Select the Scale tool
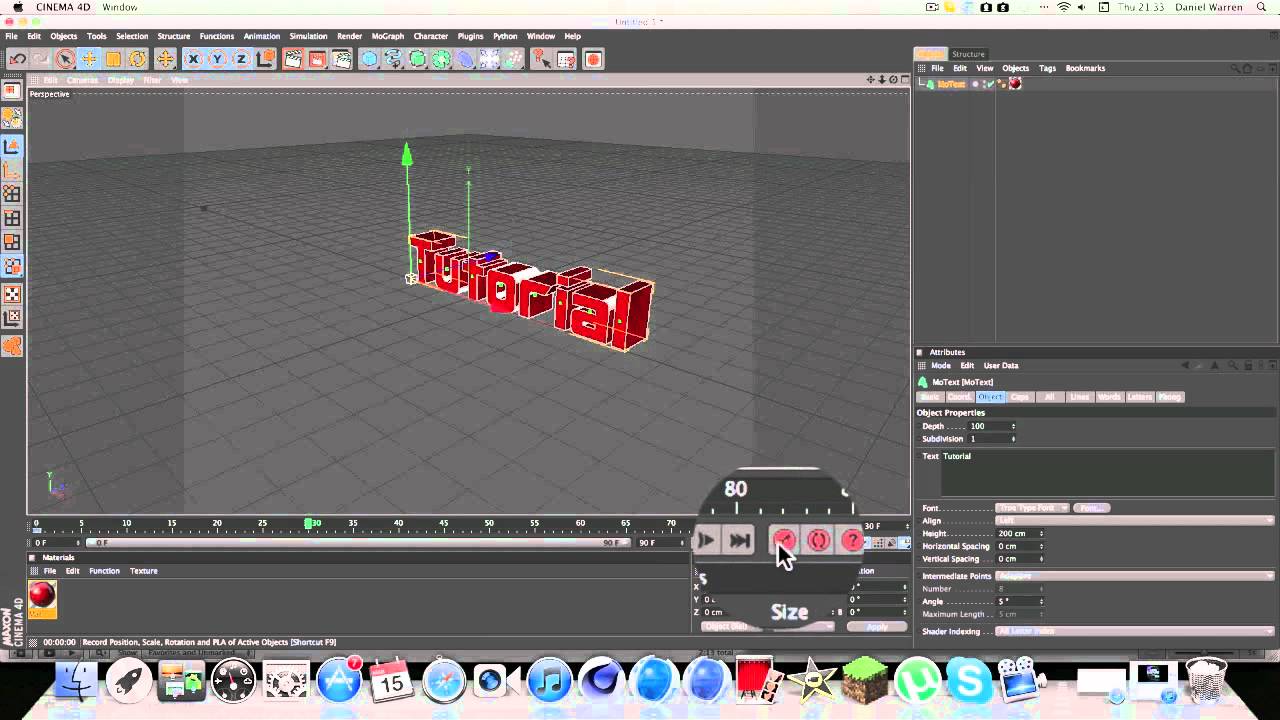Image resolution: width=1280 pixels, height=720 pixels. [x=113, y=59]
